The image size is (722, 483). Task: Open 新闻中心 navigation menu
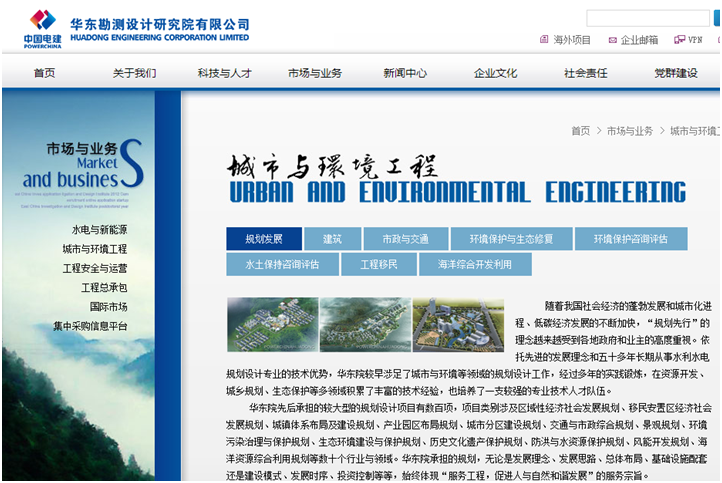click(x=404, y=73)
